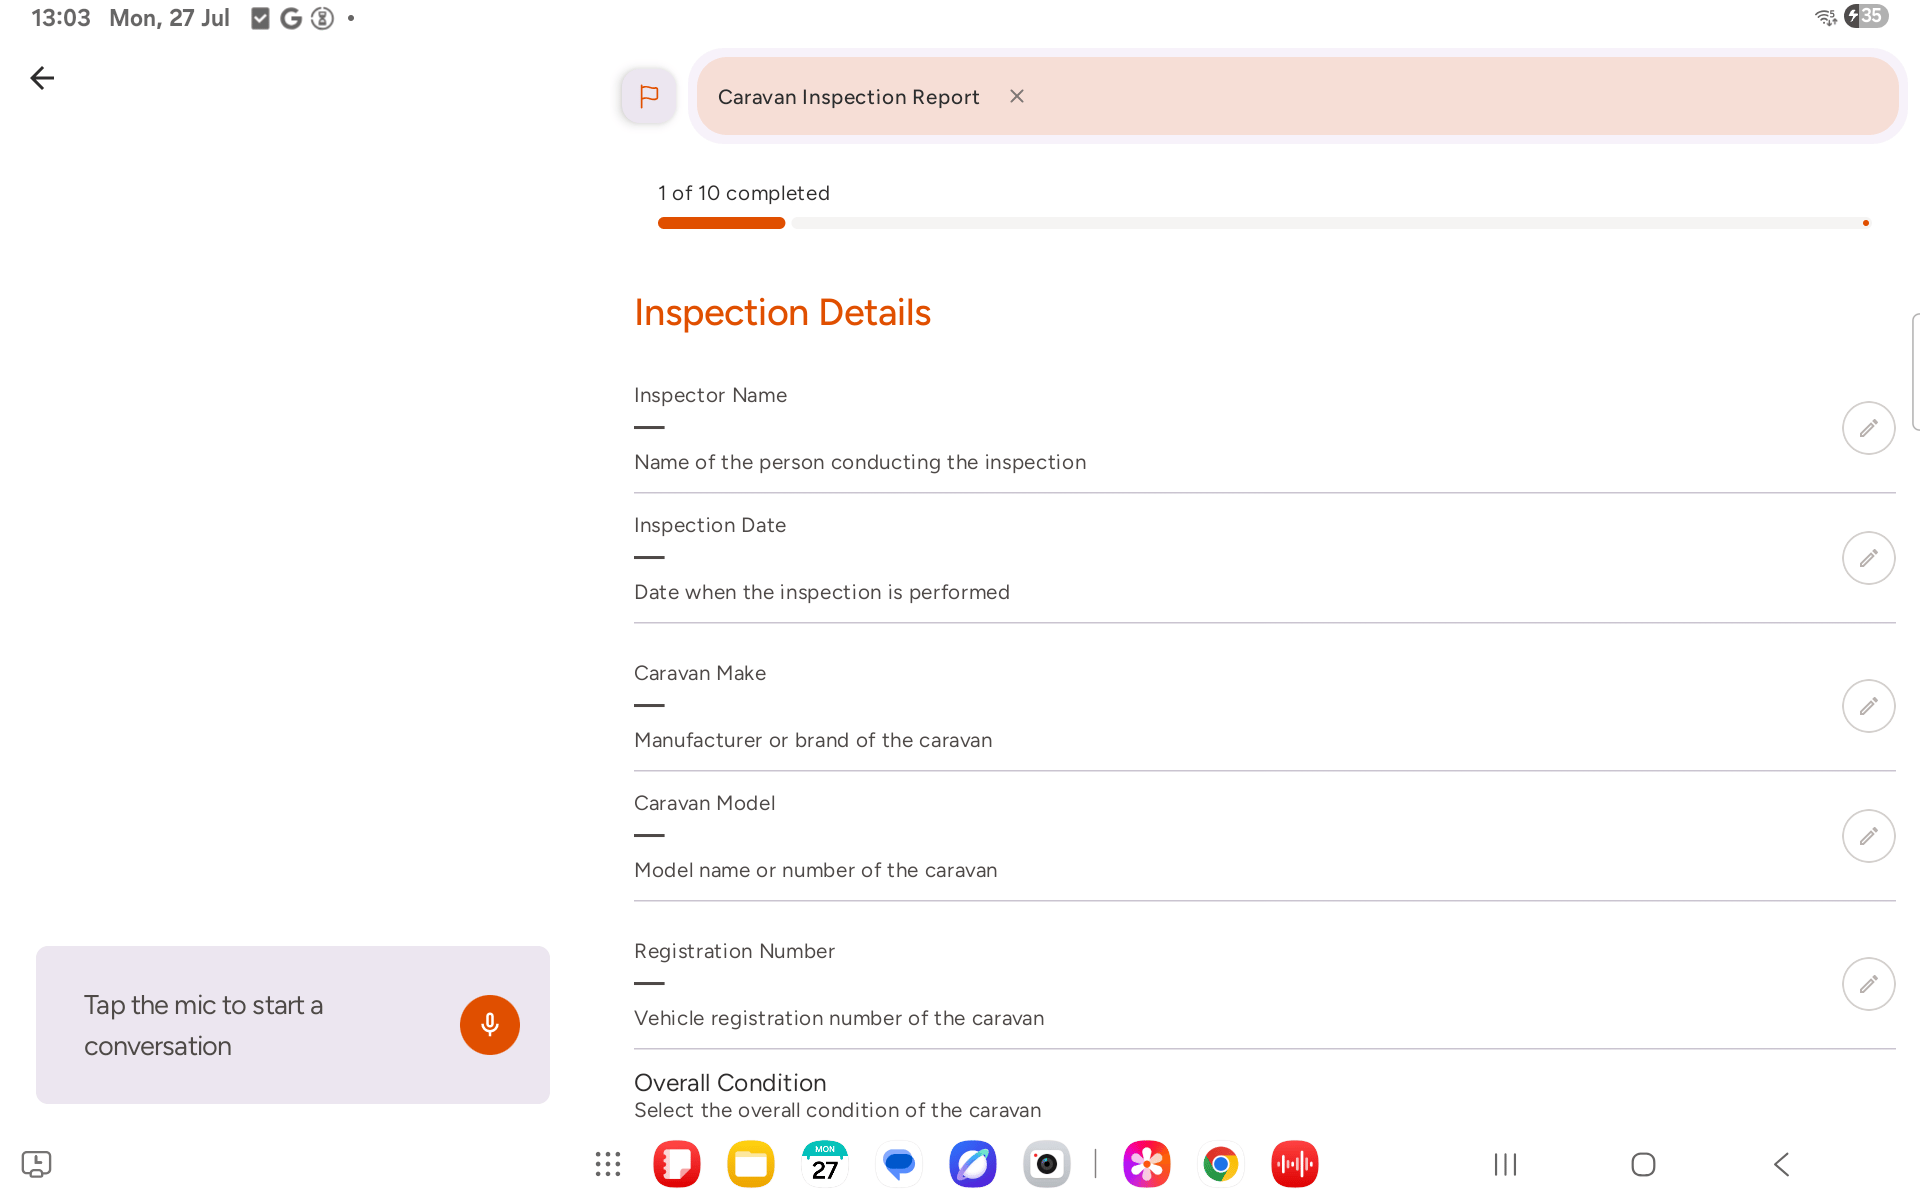This screenshot has height=1200, width=1920.
Task: Click 'Tap the mic to start a conversation'
Action: (x=203, y=1025)
